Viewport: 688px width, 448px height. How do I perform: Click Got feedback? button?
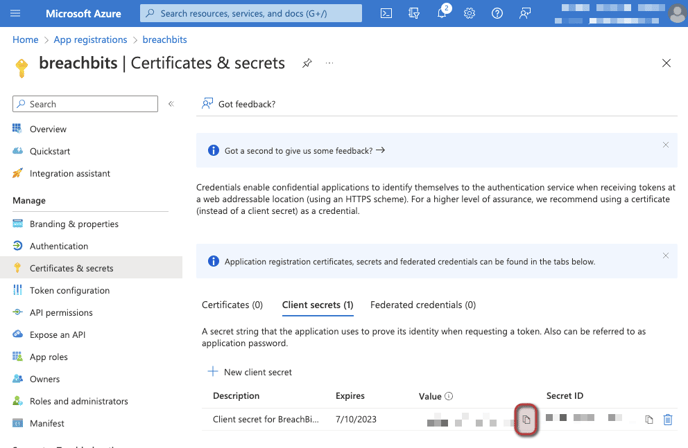238,104
